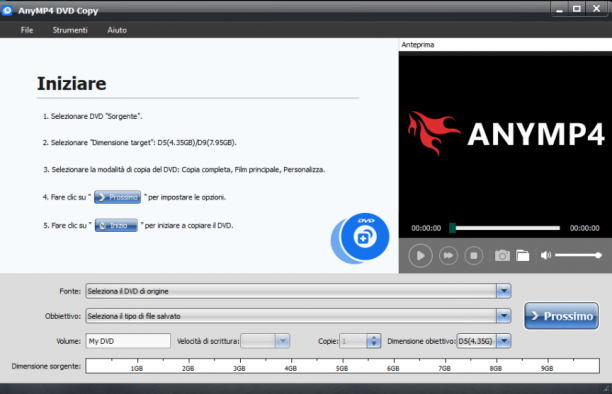The width and height of the screenshot is (612, 394).
Task: Click the blue DVD copy disc icon
Action: click(x=360, y=238)
